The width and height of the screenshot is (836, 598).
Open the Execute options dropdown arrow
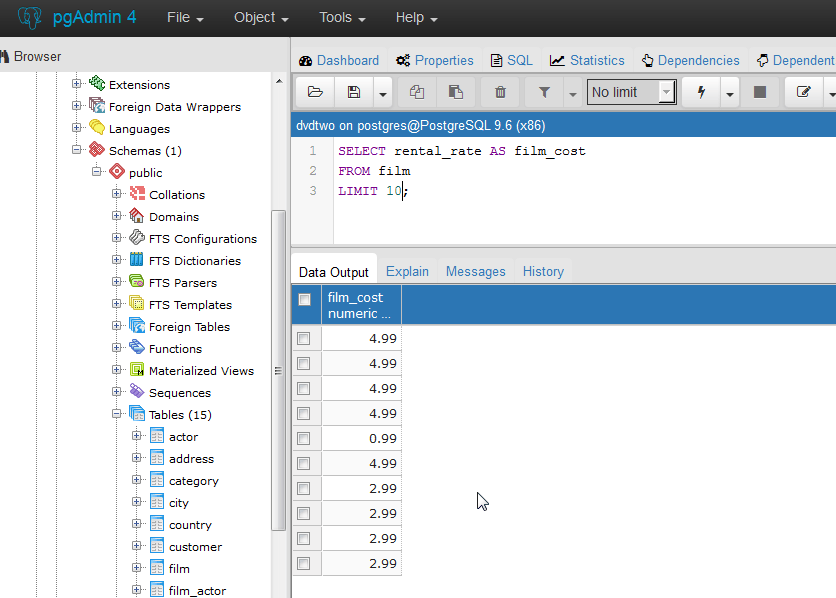(729, 92)
